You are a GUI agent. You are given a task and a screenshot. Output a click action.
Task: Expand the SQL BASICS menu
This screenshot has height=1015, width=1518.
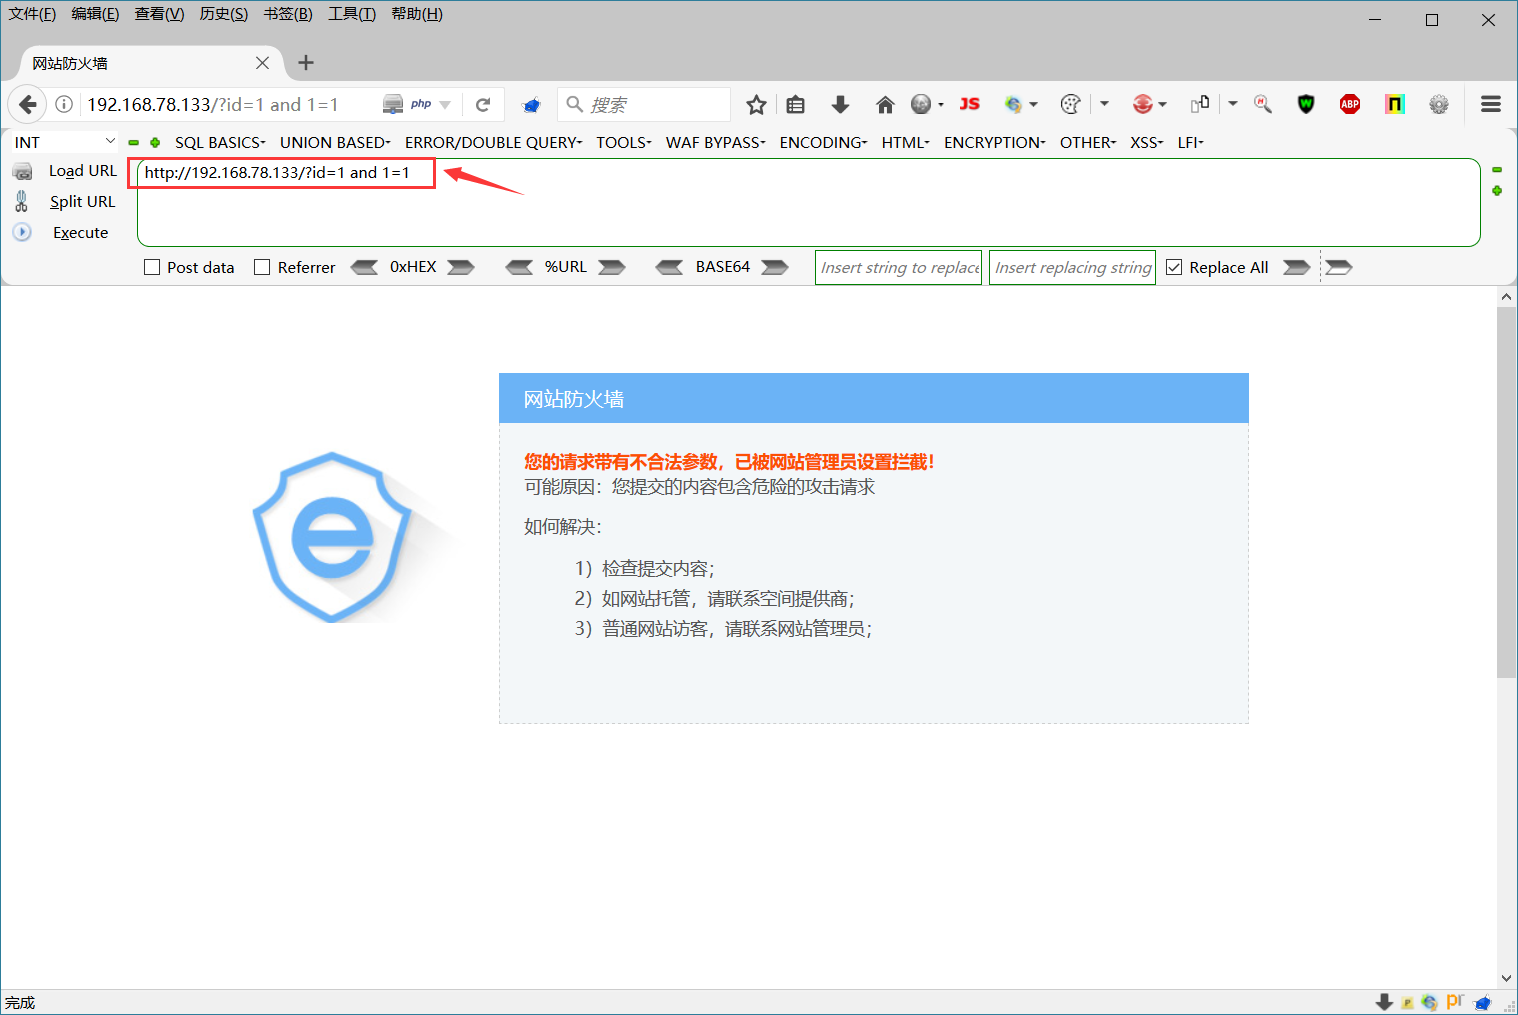(220, 143)
